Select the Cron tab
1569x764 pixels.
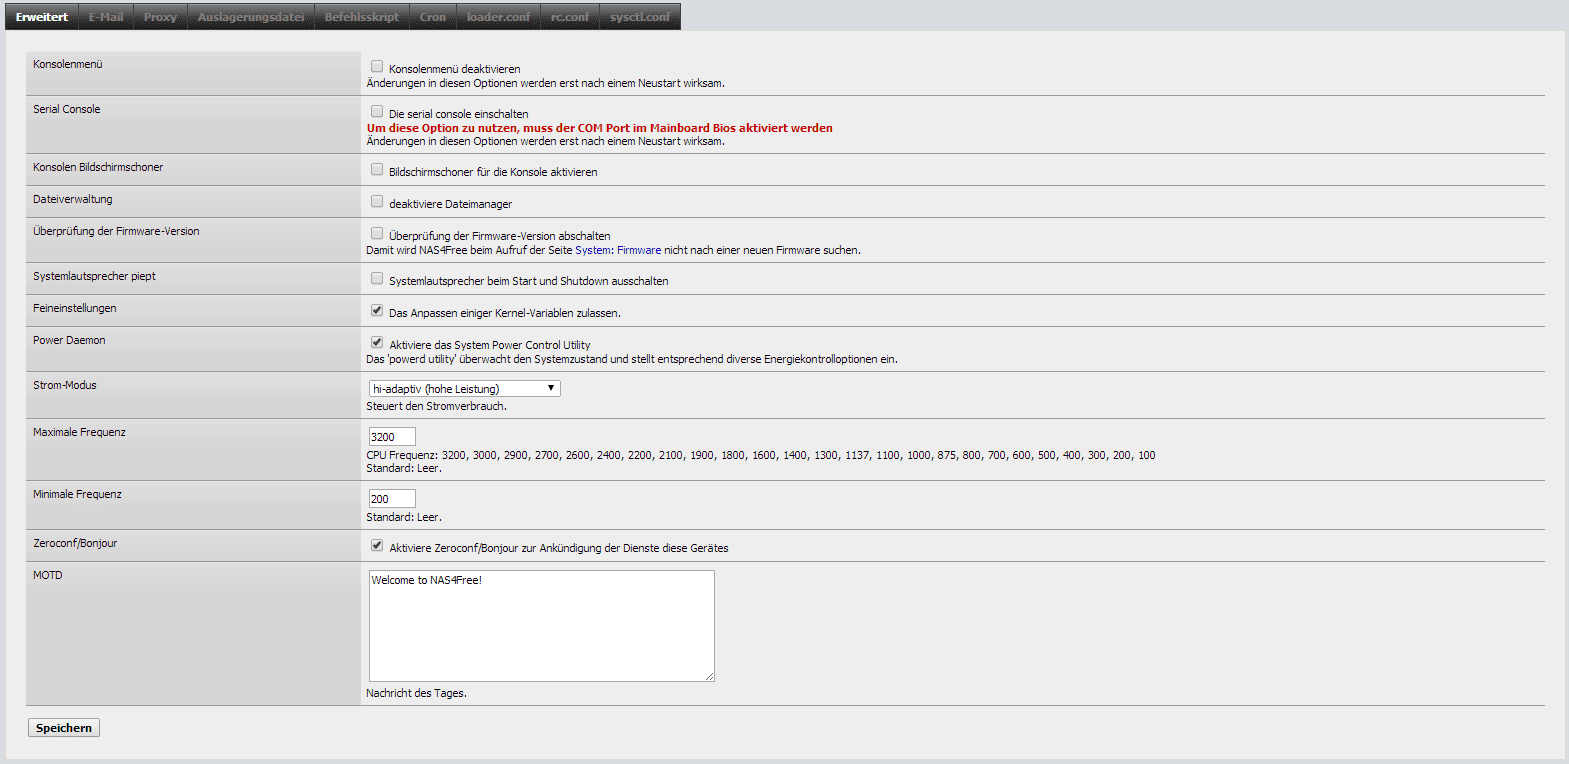click(433, 17)
